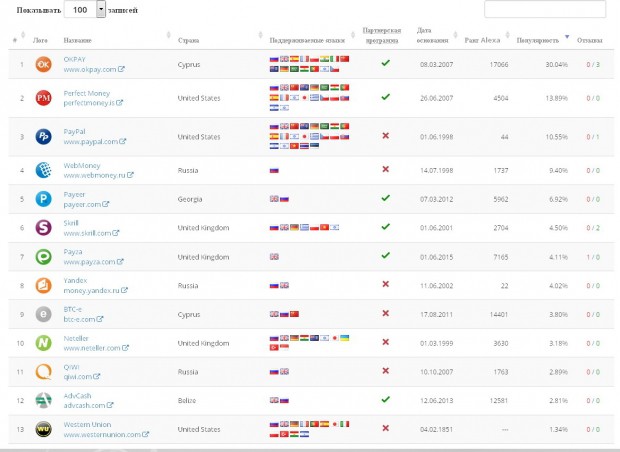Open the www.okpay.com link

point(93,70)
